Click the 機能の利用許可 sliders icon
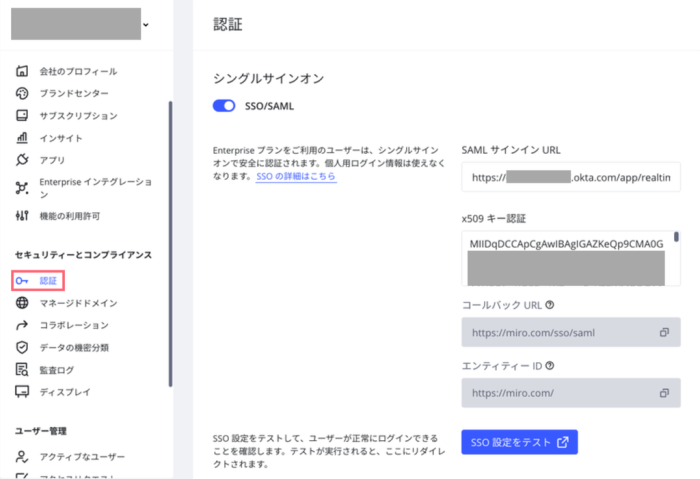 click(x=22, y=216)
